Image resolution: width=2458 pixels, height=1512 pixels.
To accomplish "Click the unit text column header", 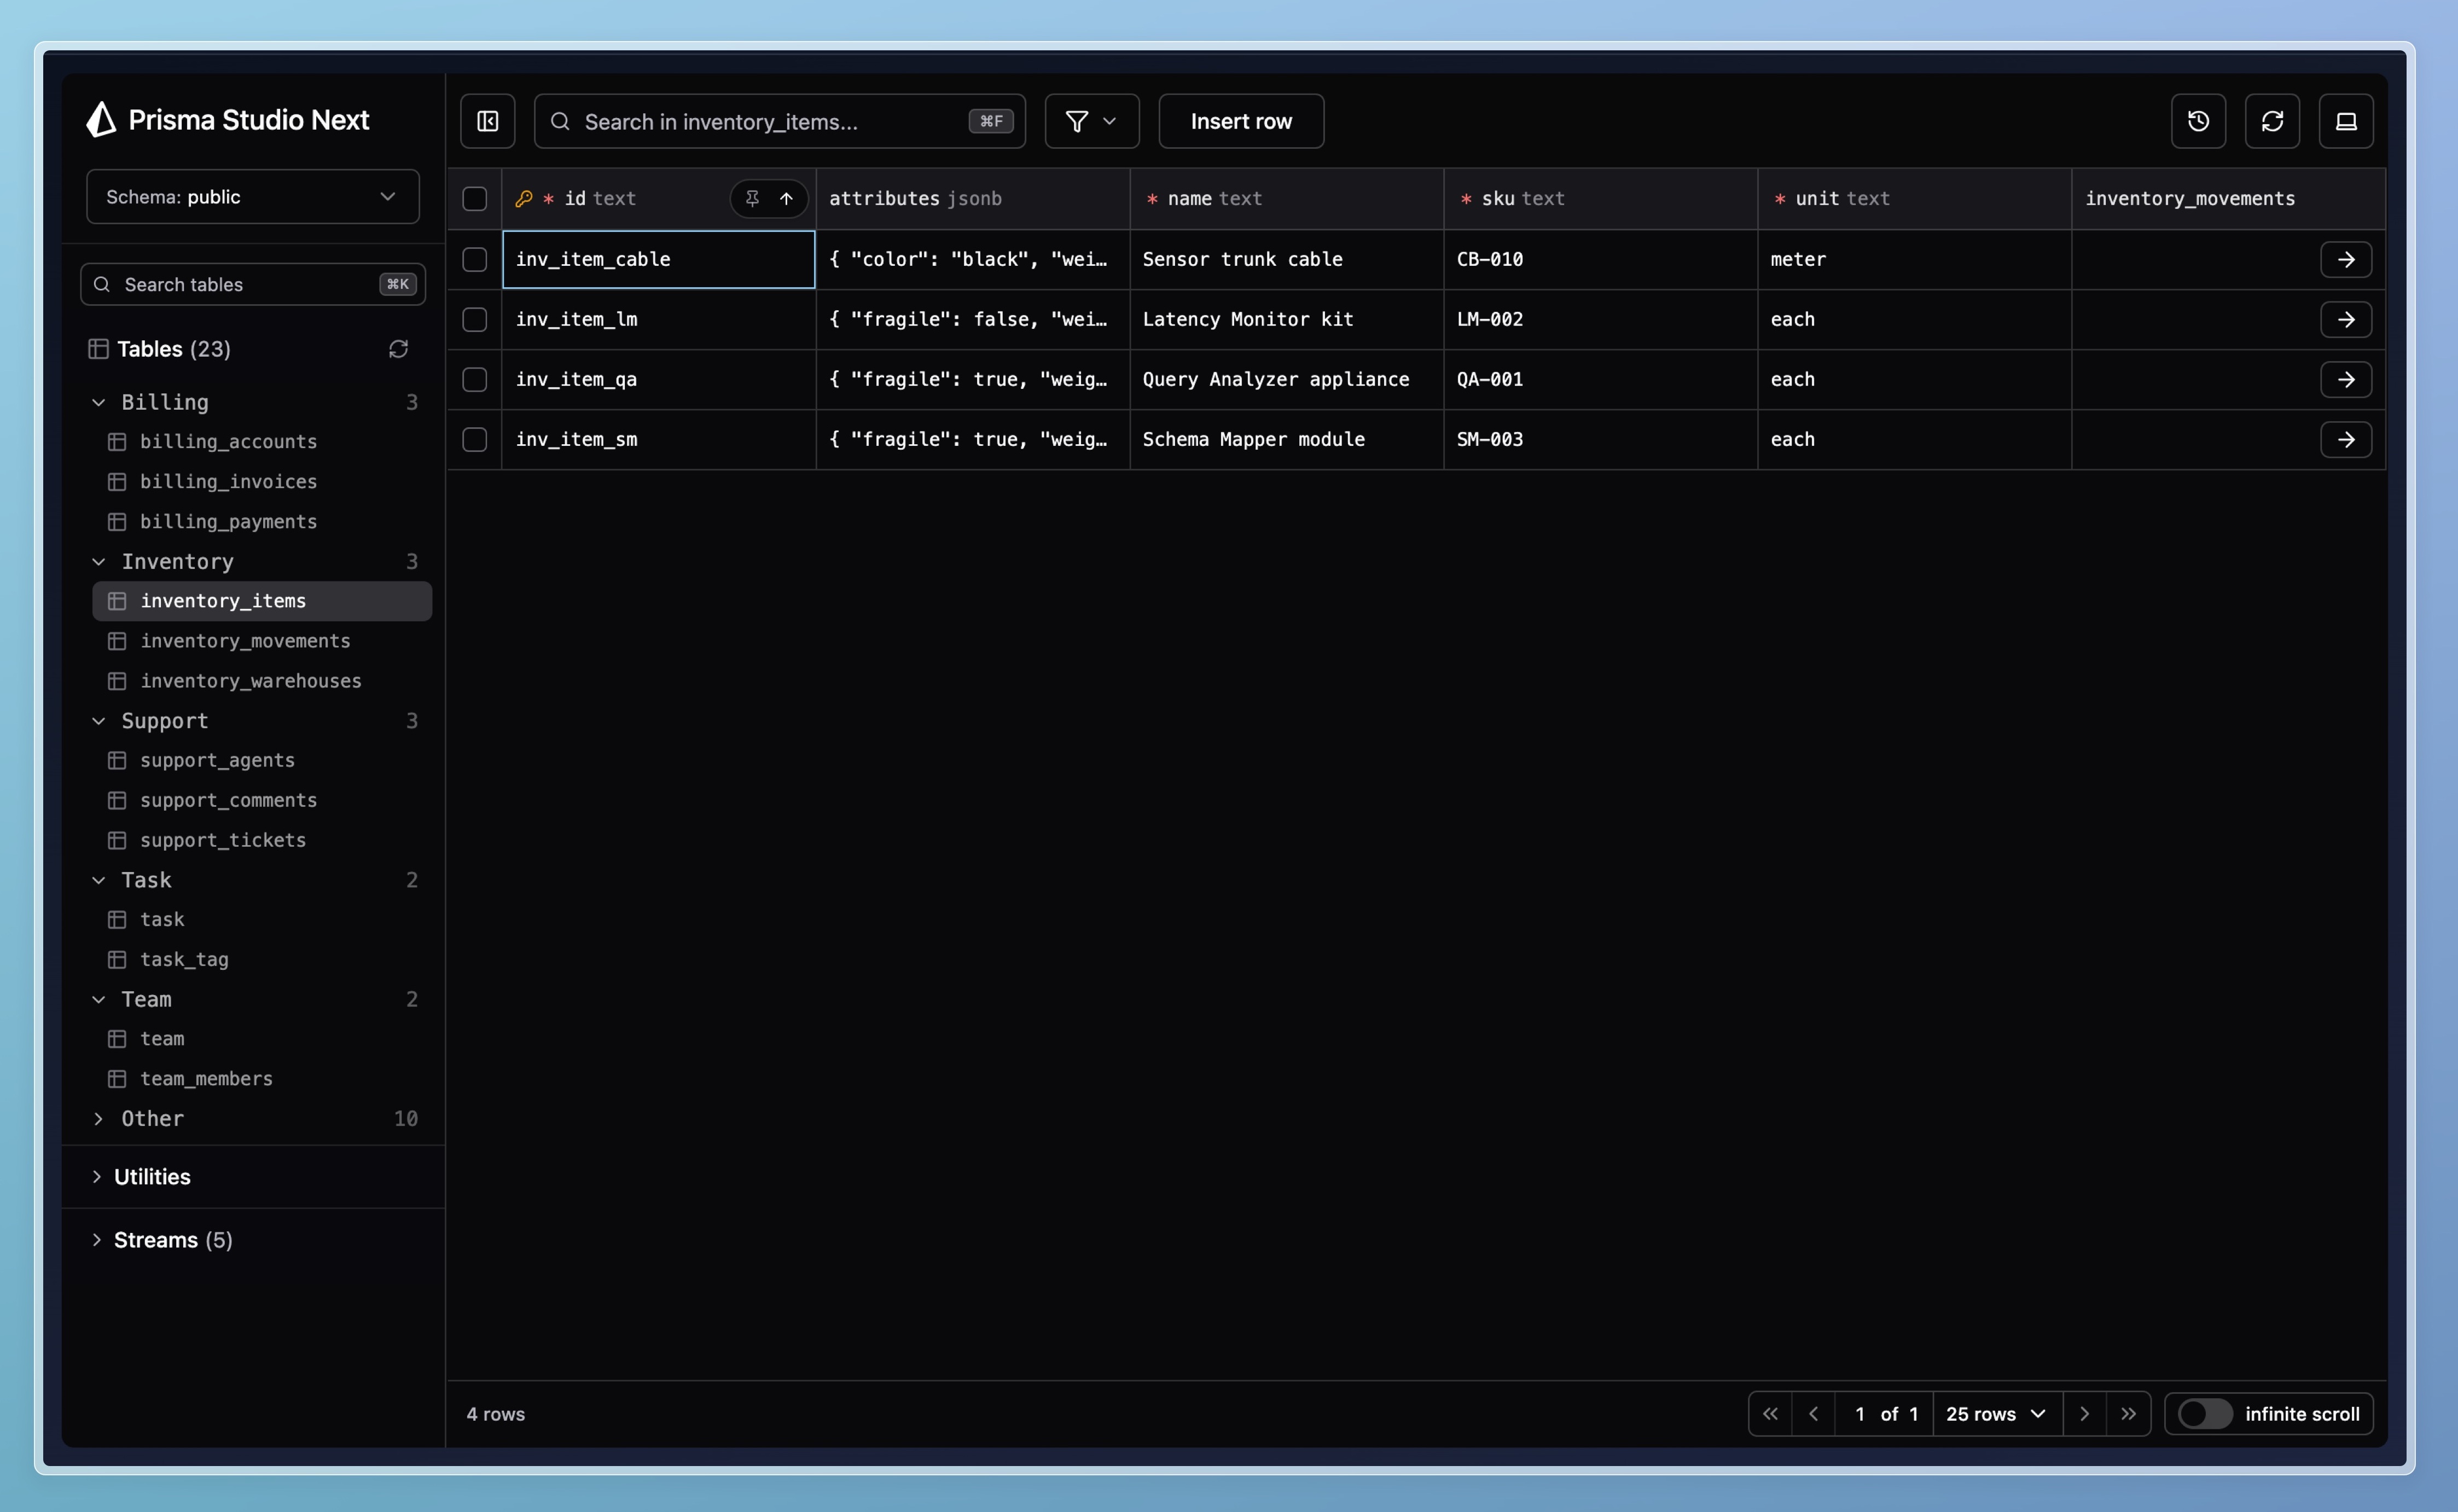I will pos(1915,198).
